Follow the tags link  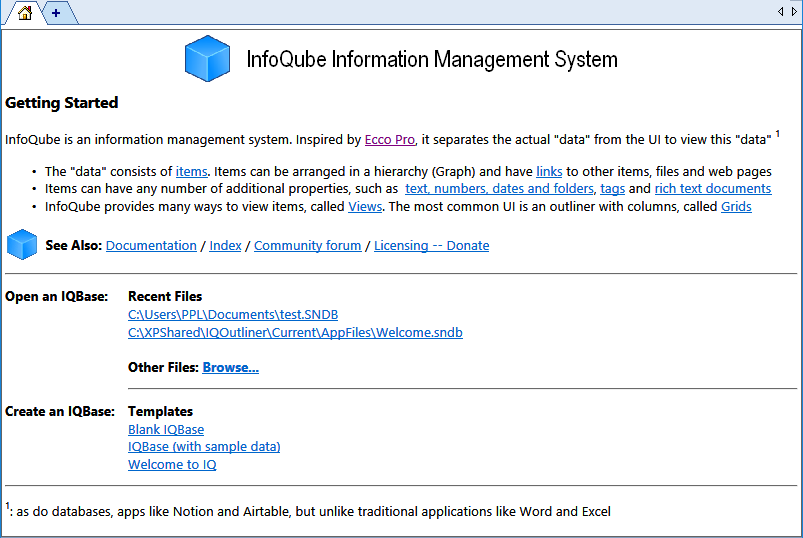pos(612,189)
